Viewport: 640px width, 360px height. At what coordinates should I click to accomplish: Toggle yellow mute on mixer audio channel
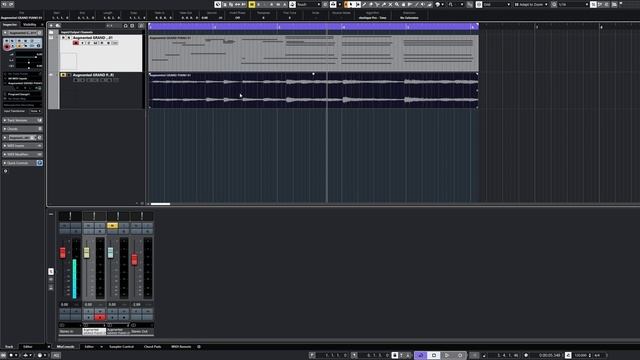tap(112, 225)
